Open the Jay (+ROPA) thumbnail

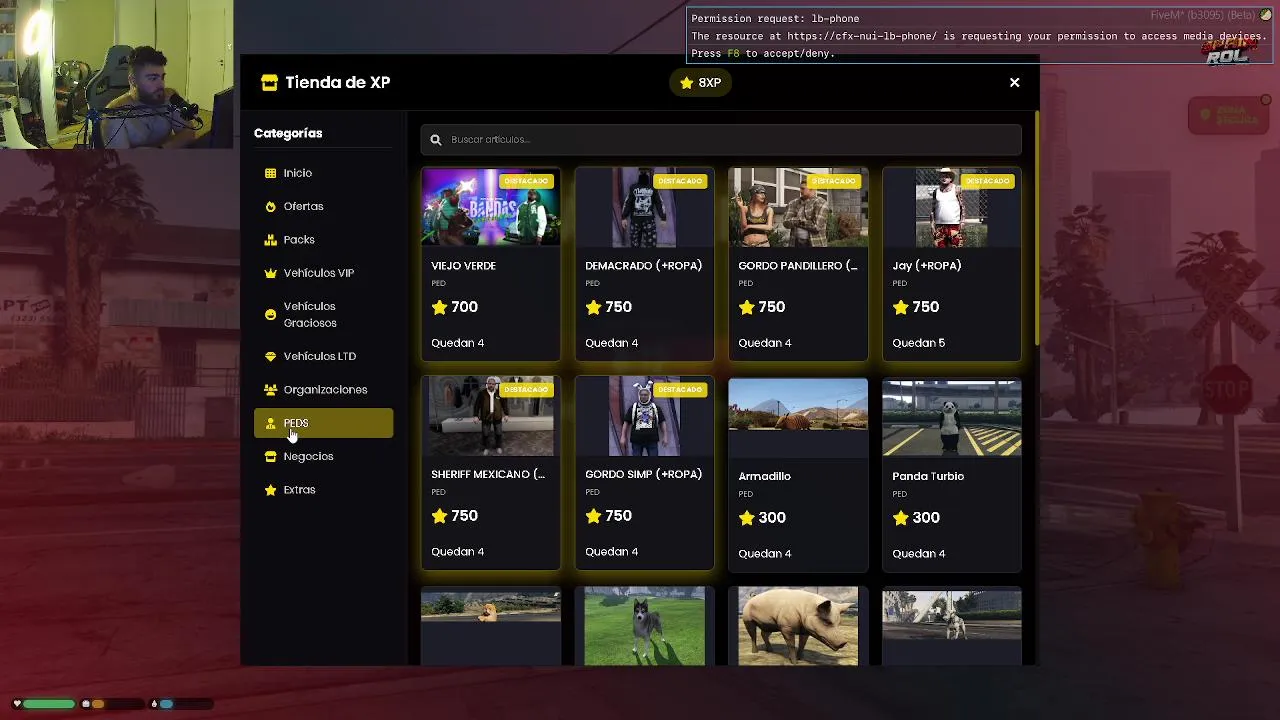pyautogui.click(x=952, y=207)
